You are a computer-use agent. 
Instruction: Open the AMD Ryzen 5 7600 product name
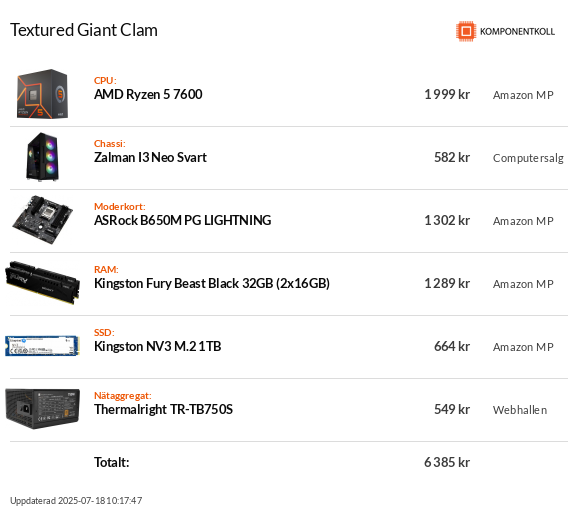(148, 95)
